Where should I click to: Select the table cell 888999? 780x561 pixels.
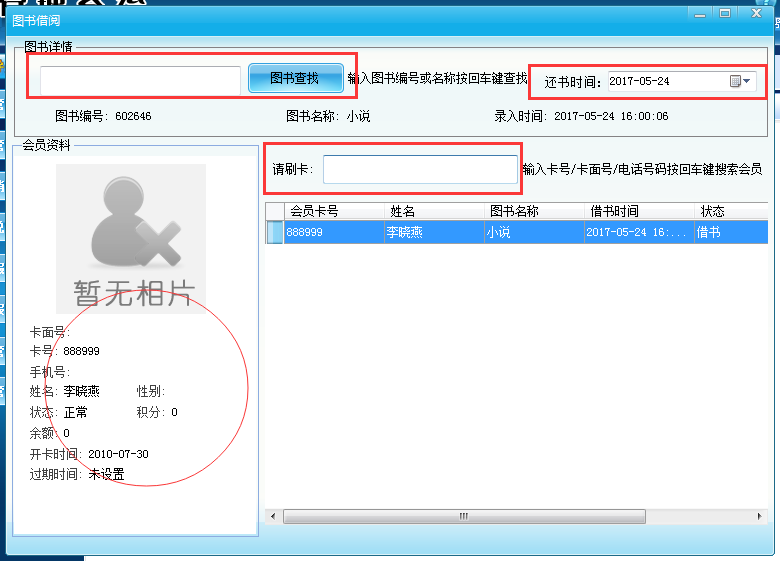334,232
